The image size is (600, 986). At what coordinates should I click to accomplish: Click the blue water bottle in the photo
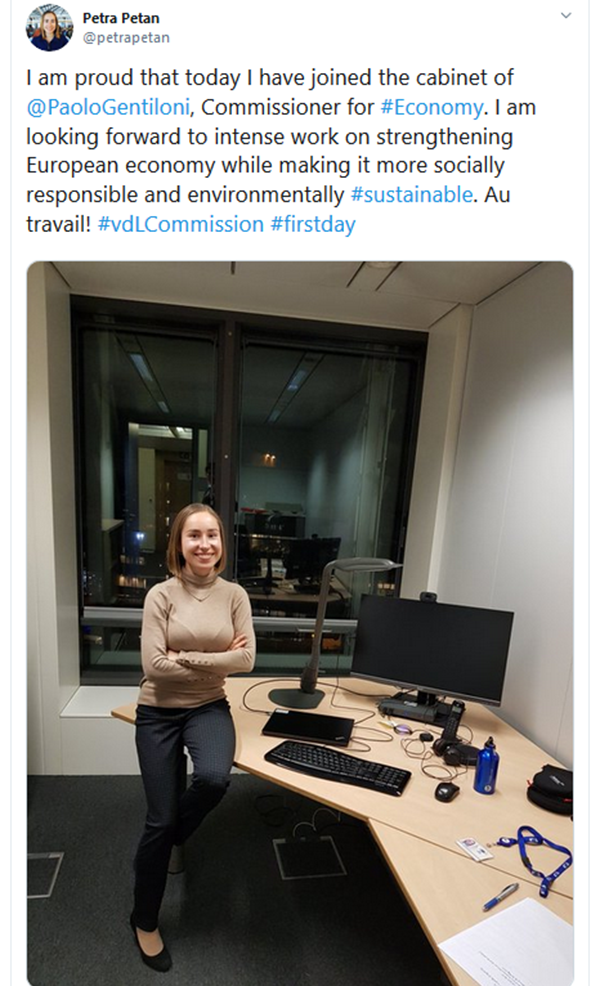486,766
